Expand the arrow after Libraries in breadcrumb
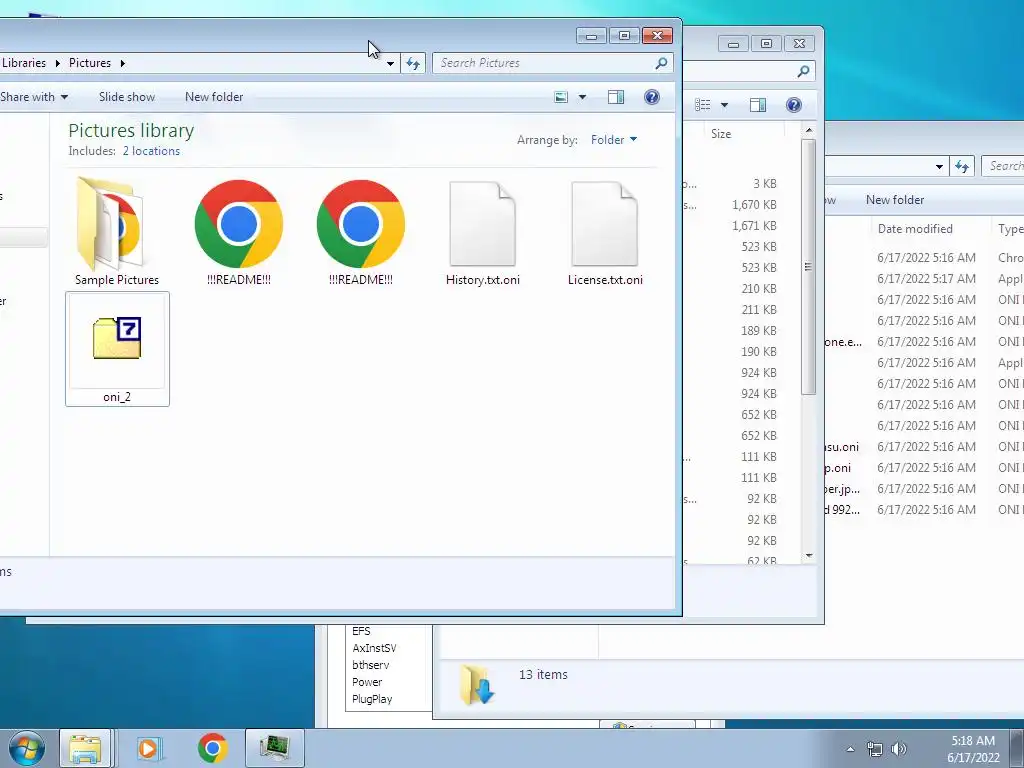The width and height of the screenshot is (1024, 768). (x=57, y=63)
